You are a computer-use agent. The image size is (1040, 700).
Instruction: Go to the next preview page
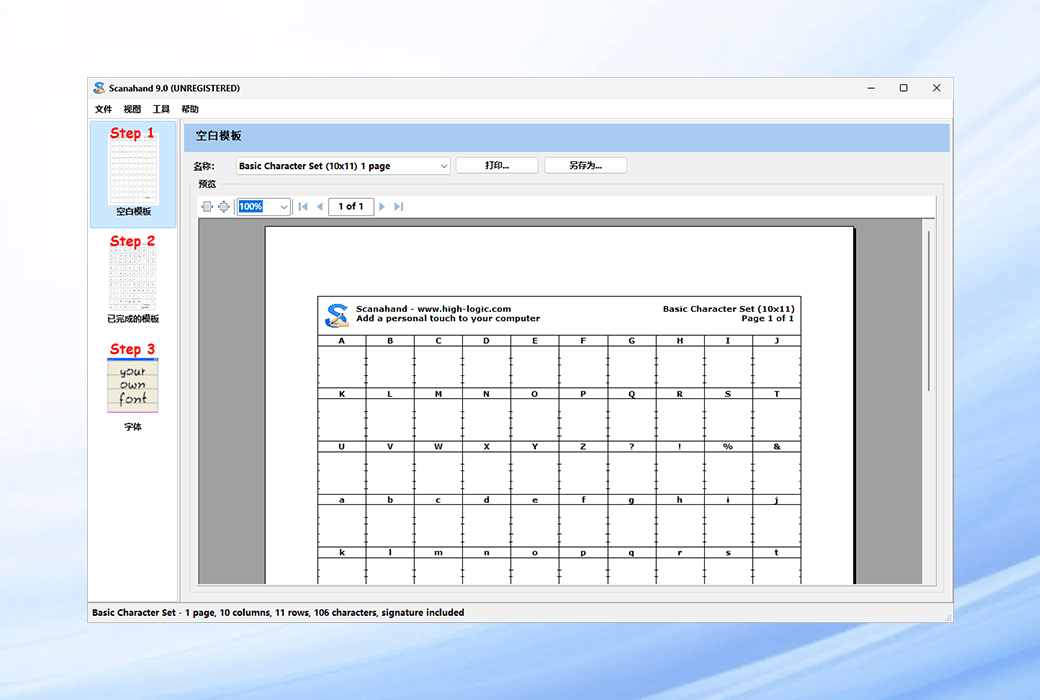click(382, 206)
